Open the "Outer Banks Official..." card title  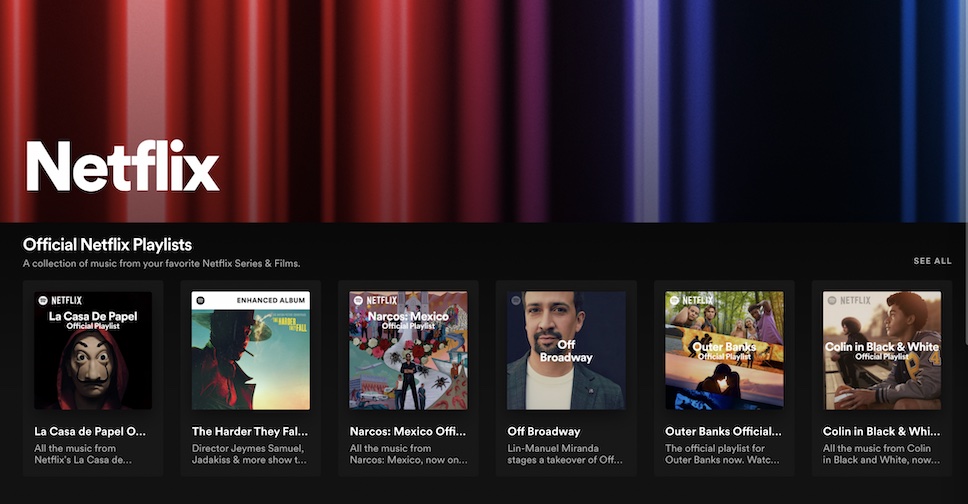coord(723,431)
